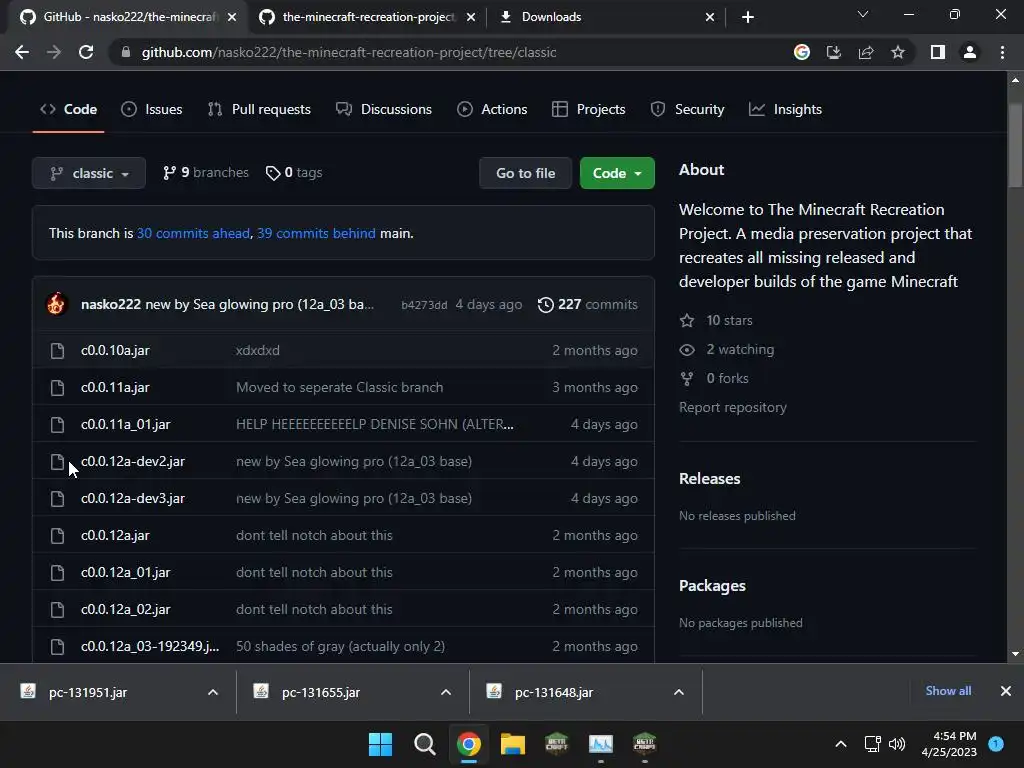
Task: Click the browser forward arrow
Action: coord(54,52)
